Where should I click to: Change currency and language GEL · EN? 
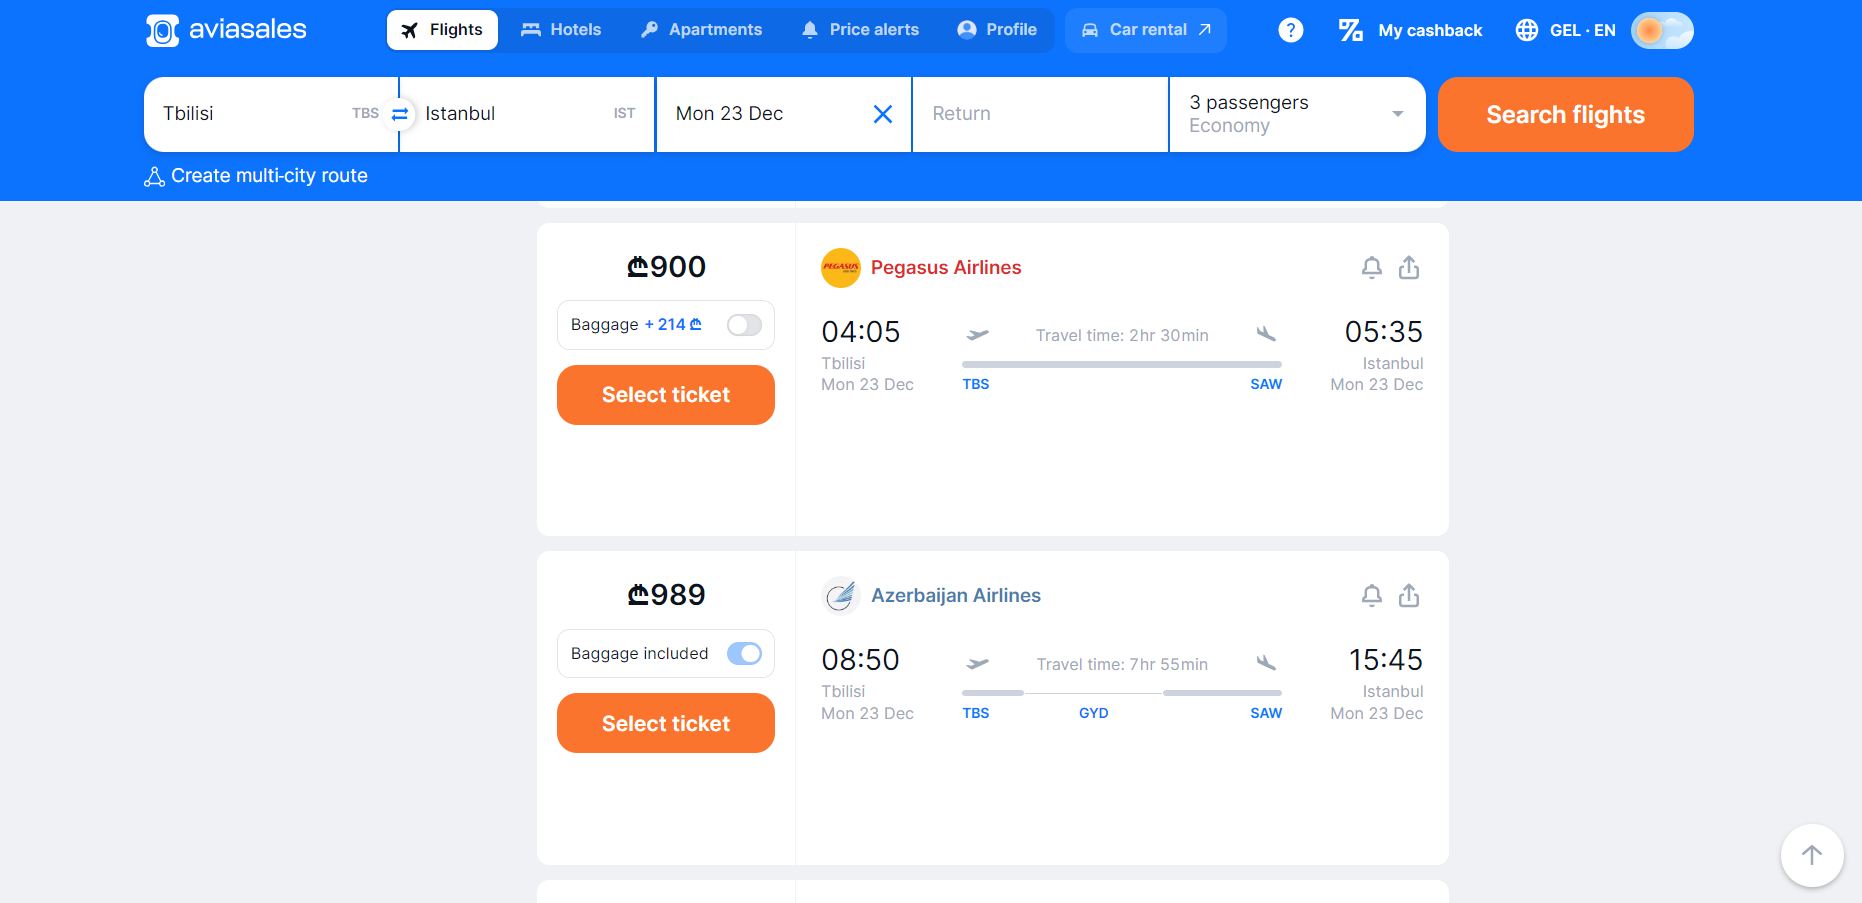(1566, 30)
